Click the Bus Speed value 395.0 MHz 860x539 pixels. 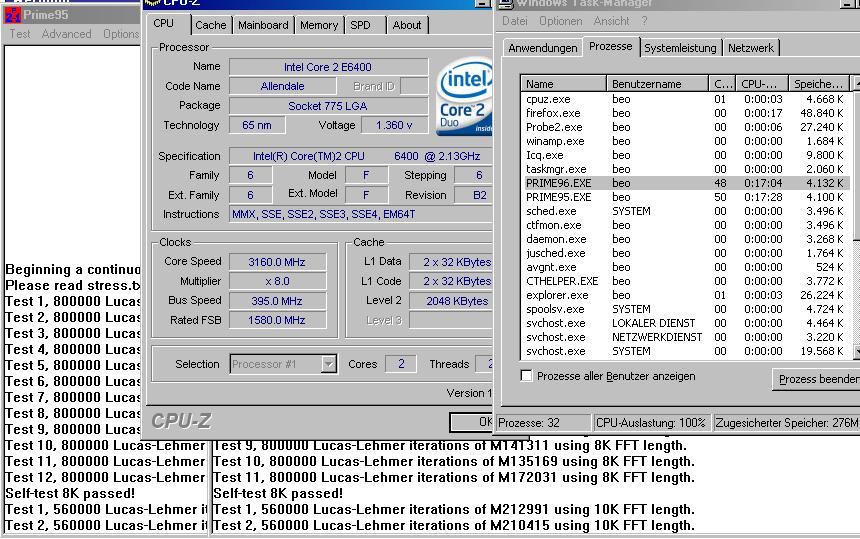(277, 301)
